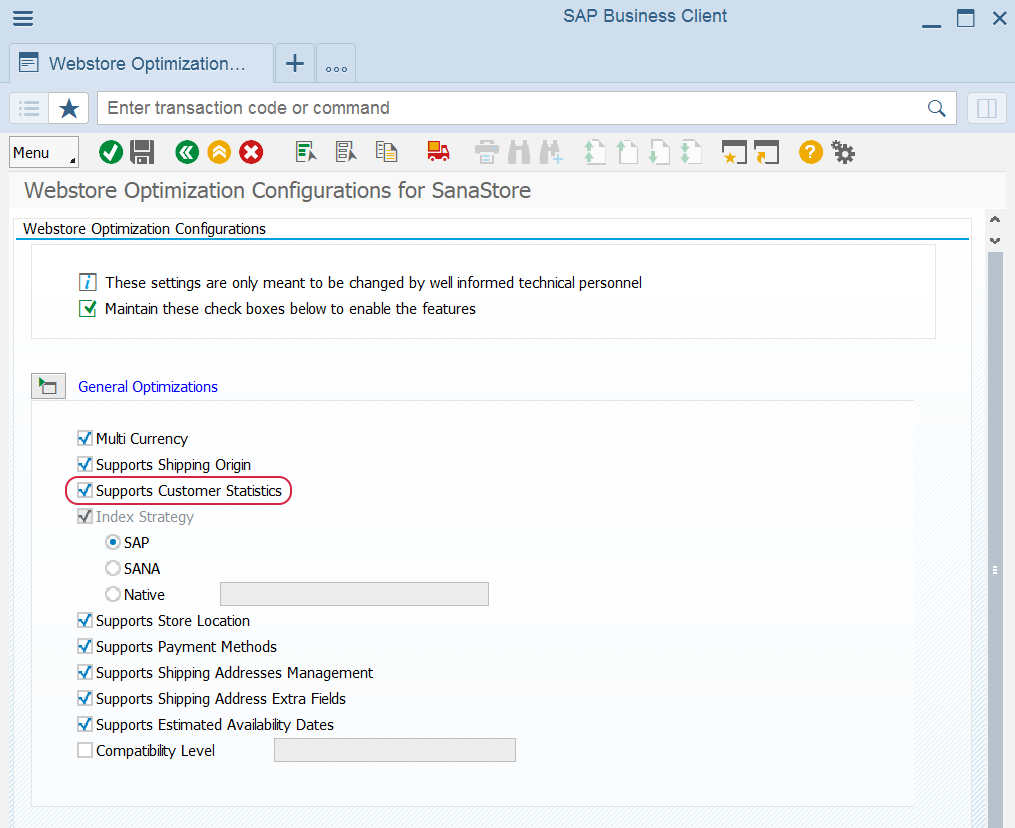
Task: Click the gray list-with-cursor toolbar icon
Action: tap(346, 152)
